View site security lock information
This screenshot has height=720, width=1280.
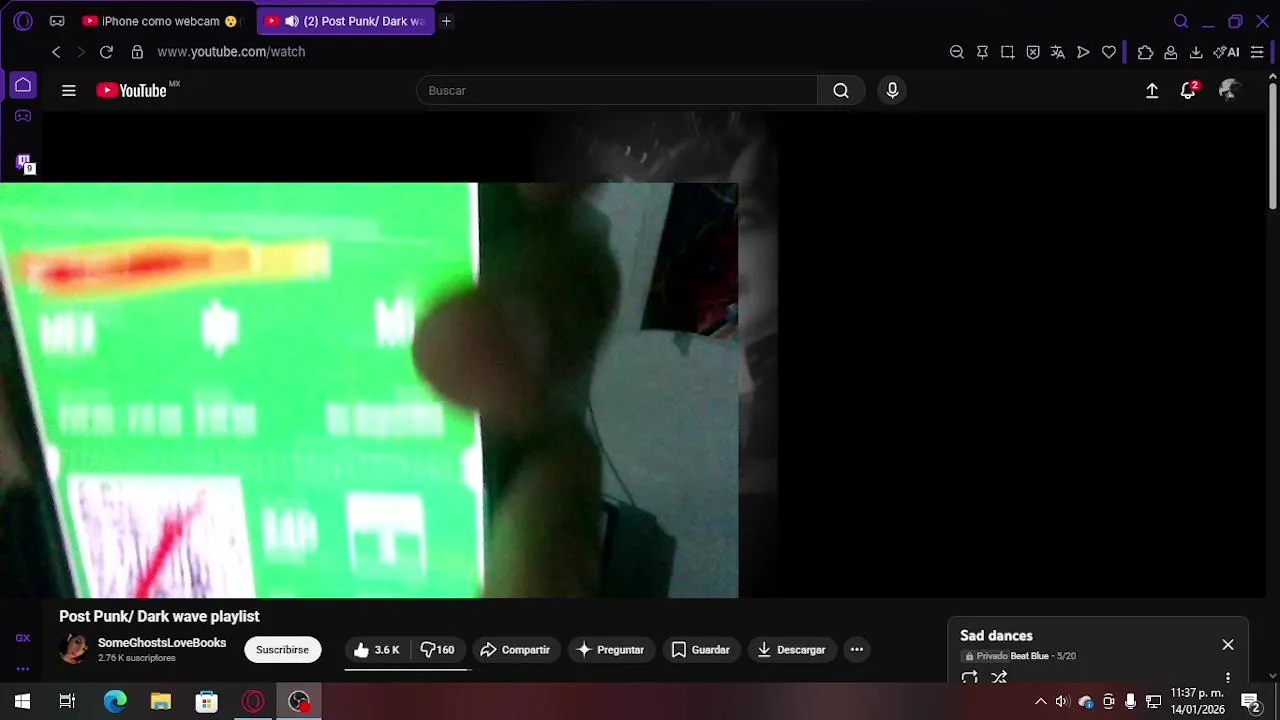click(137, 52)
